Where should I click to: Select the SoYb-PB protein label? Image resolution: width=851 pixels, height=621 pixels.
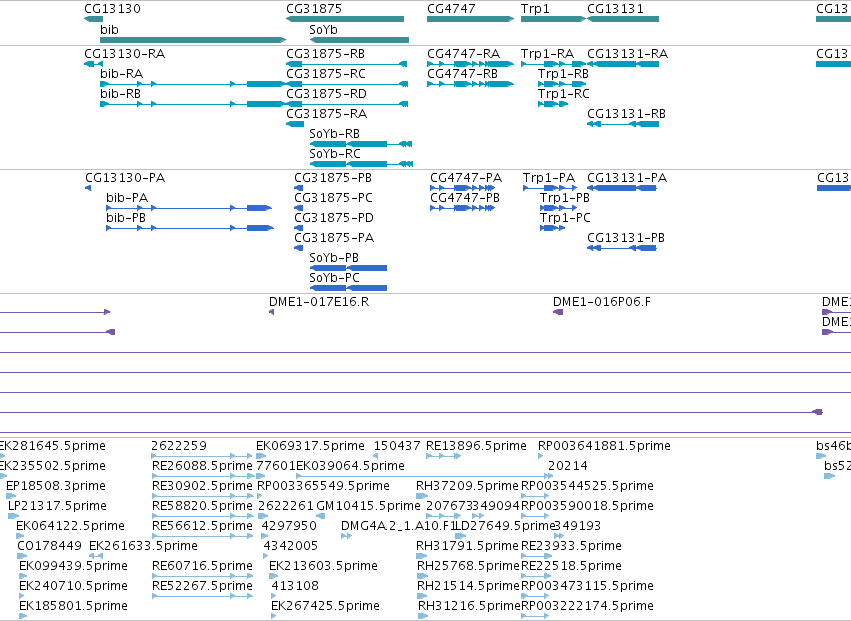point(334,258)
